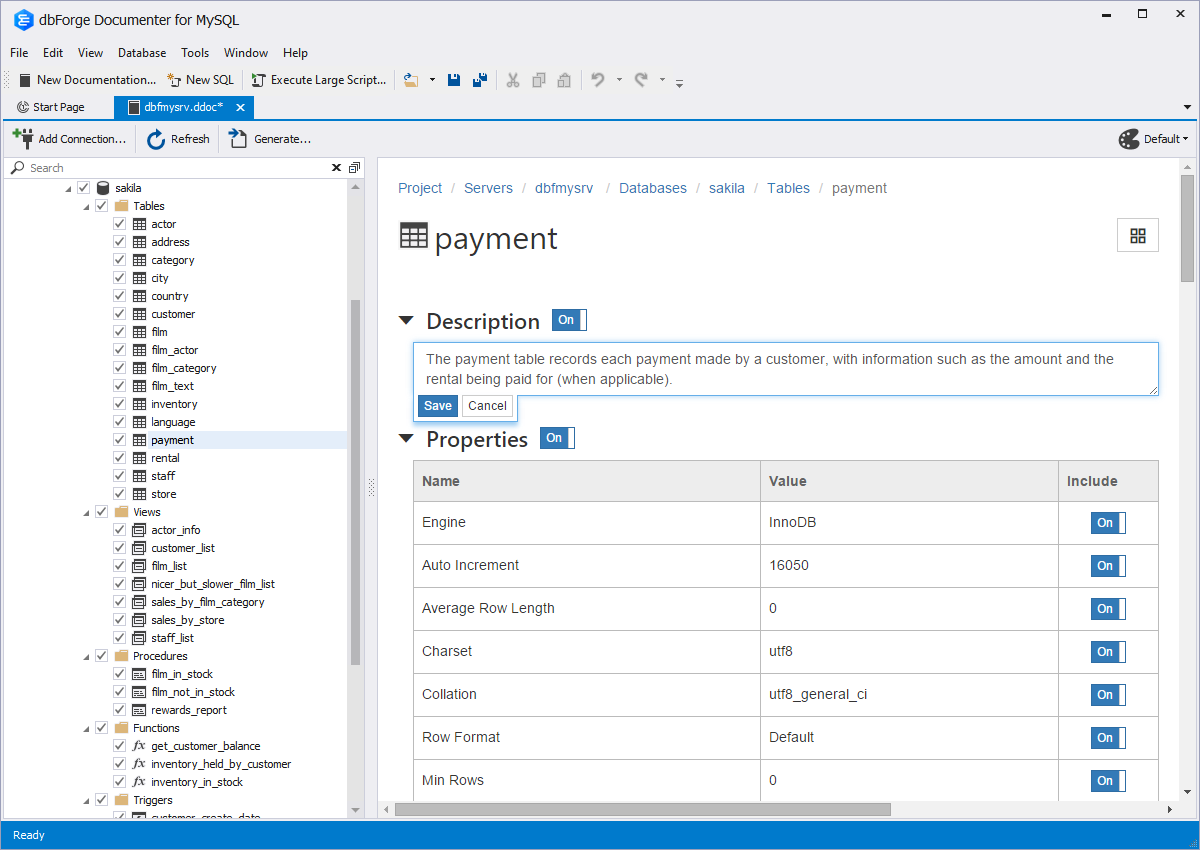The image size is (1200, 850).
Task: Click the Tables folder icon
Action: [x=121, y=206]
